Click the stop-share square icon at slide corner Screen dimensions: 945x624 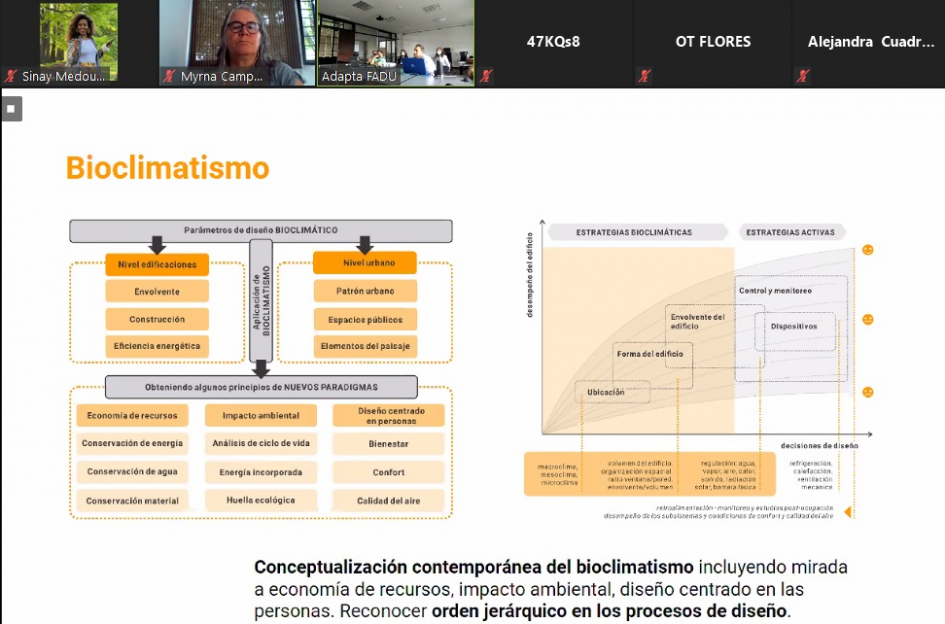(11, 109)
